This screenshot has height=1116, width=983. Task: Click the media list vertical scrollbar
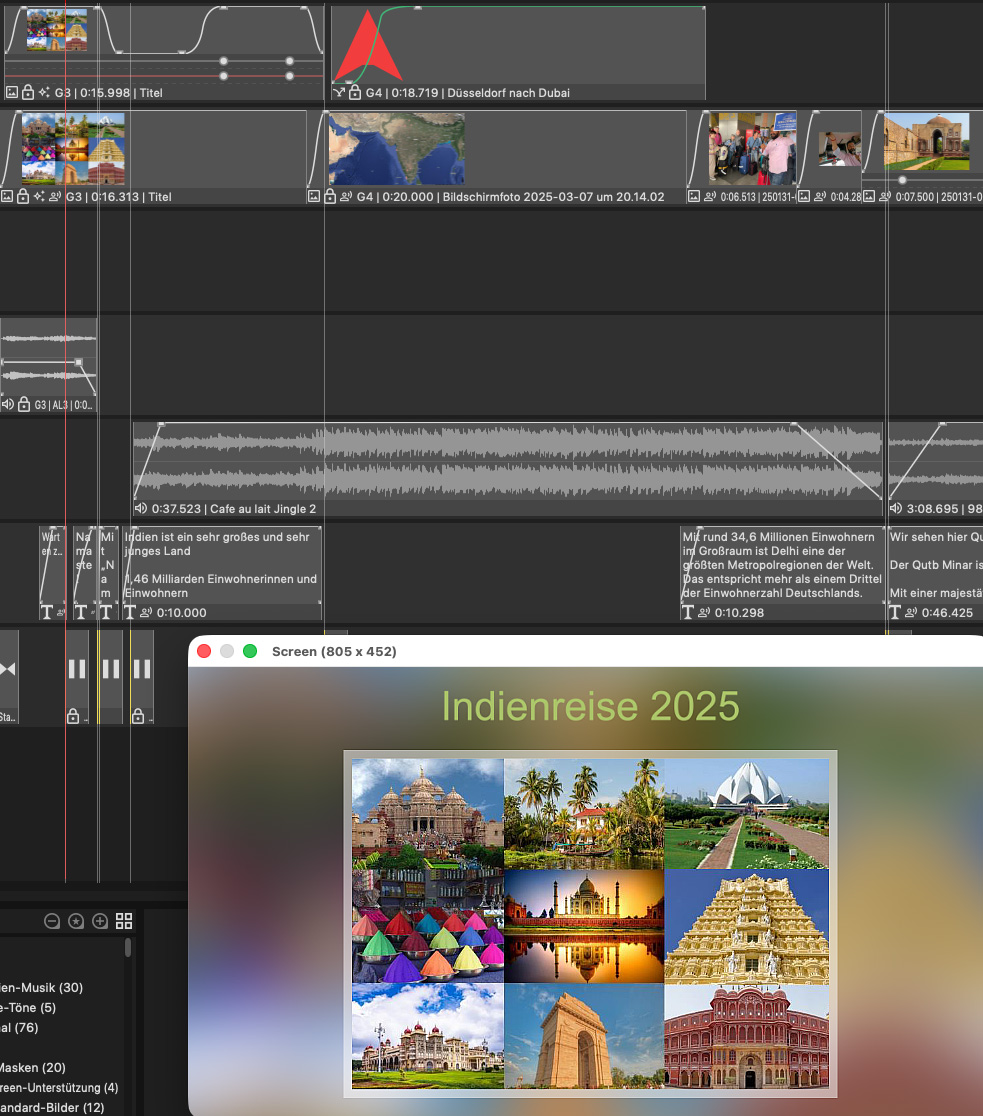128,948
